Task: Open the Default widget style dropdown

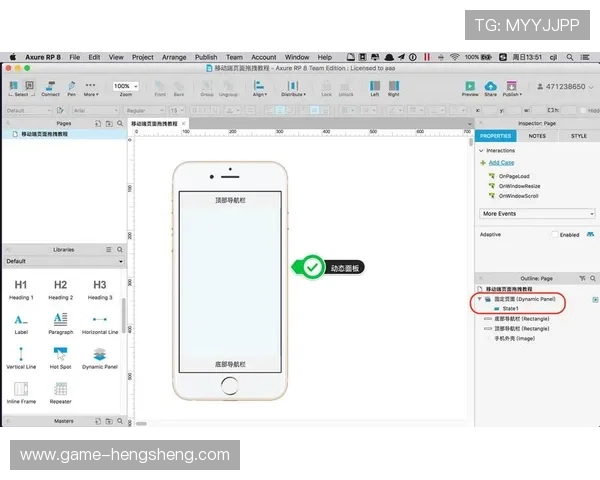Action: [28, 110]
